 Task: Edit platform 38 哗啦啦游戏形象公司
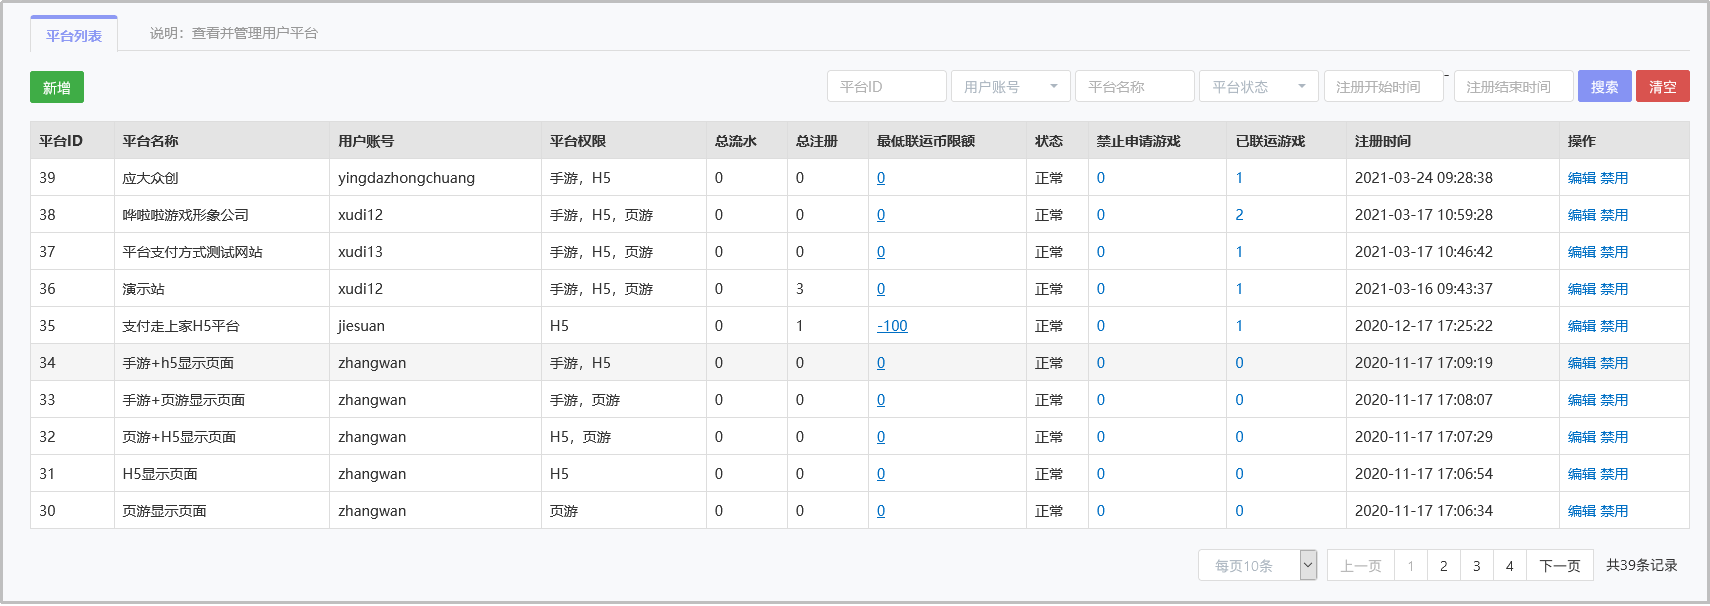(x=1581, y=215)
